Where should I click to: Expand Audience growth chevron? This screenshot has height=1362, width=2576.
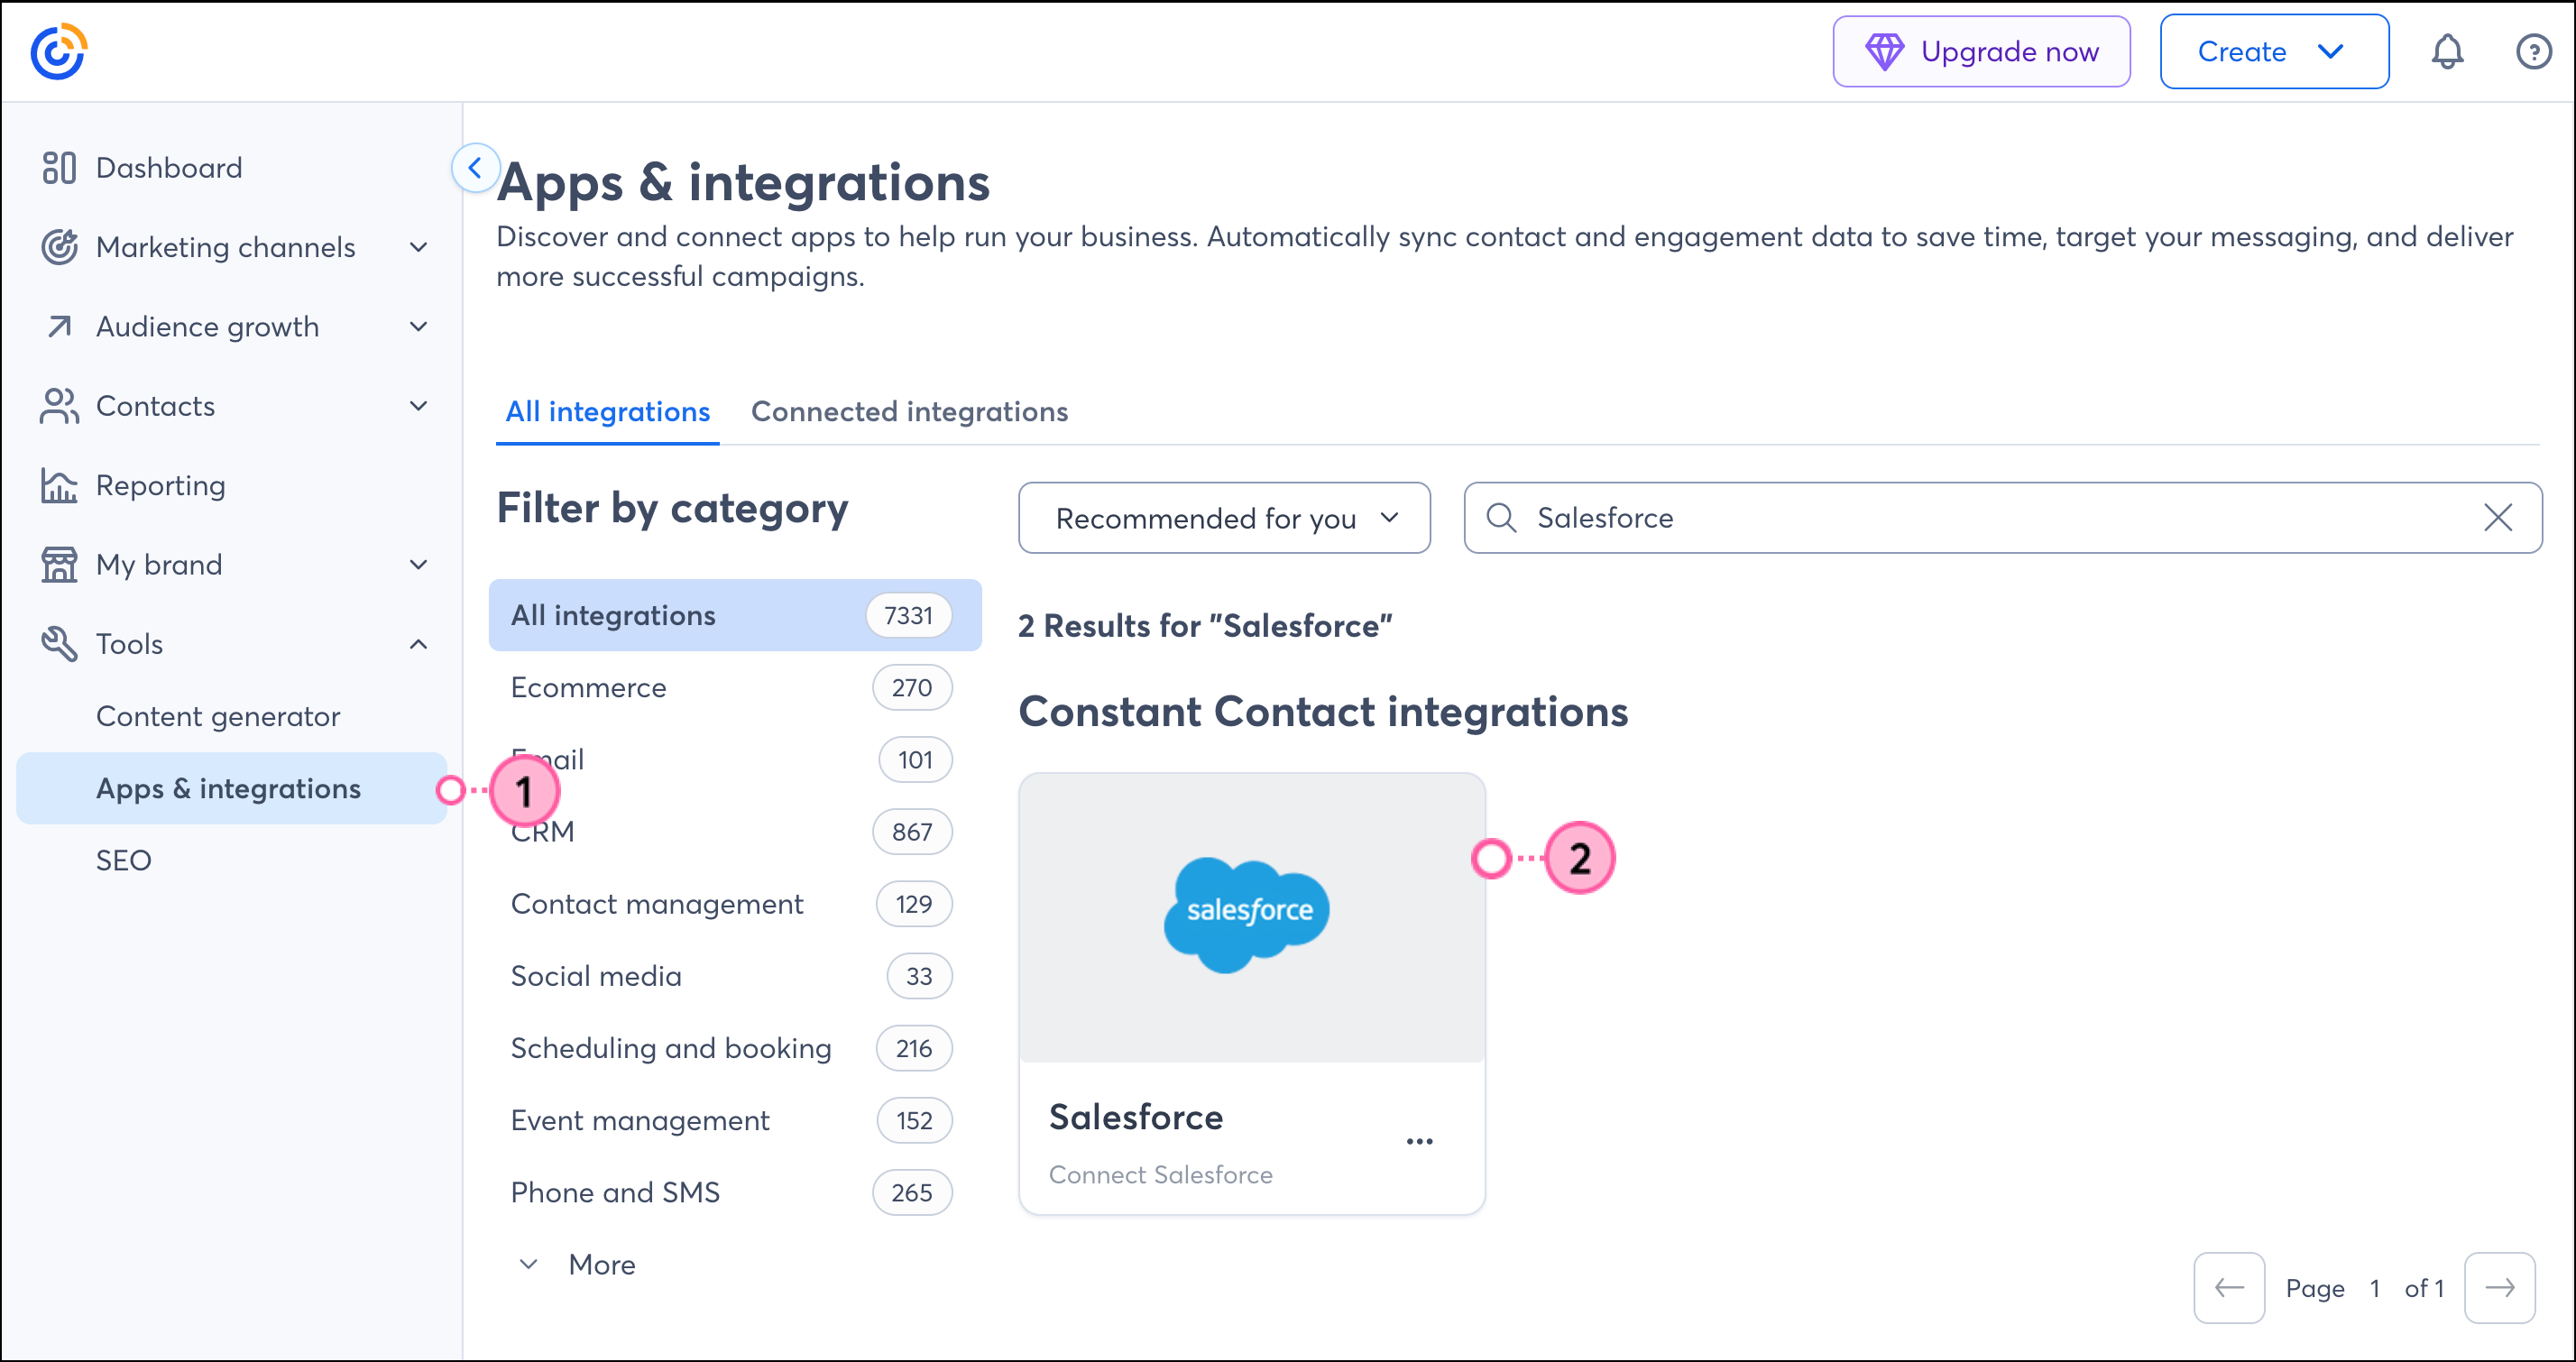click(419, 326)
